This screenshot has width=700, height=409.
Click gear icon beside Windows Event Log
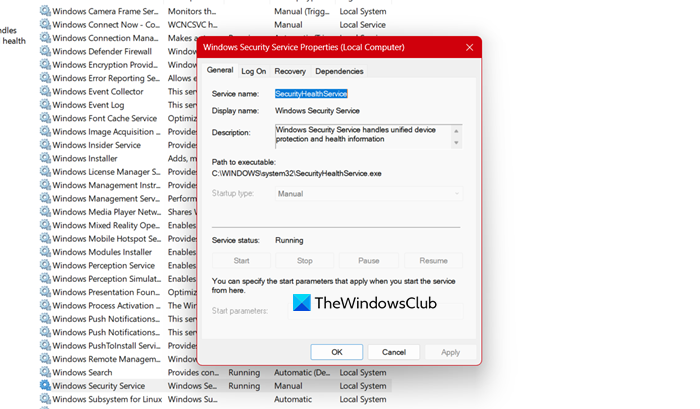[x=45, y=104]
